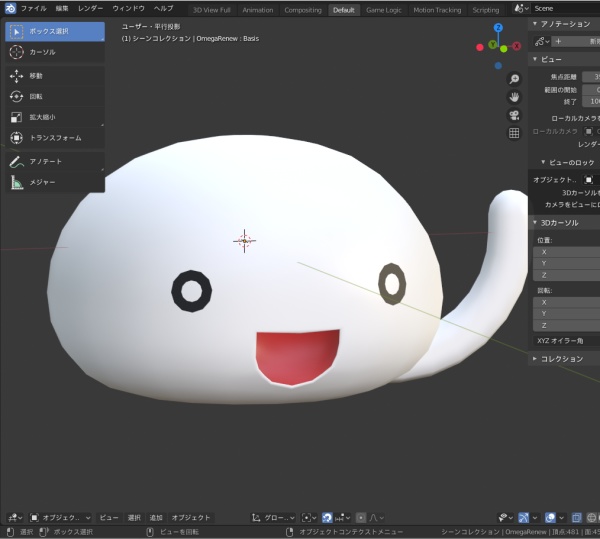
Task: Open overlay options dropdown arrow
Action: pyautogui.click(x=561, y=518)
